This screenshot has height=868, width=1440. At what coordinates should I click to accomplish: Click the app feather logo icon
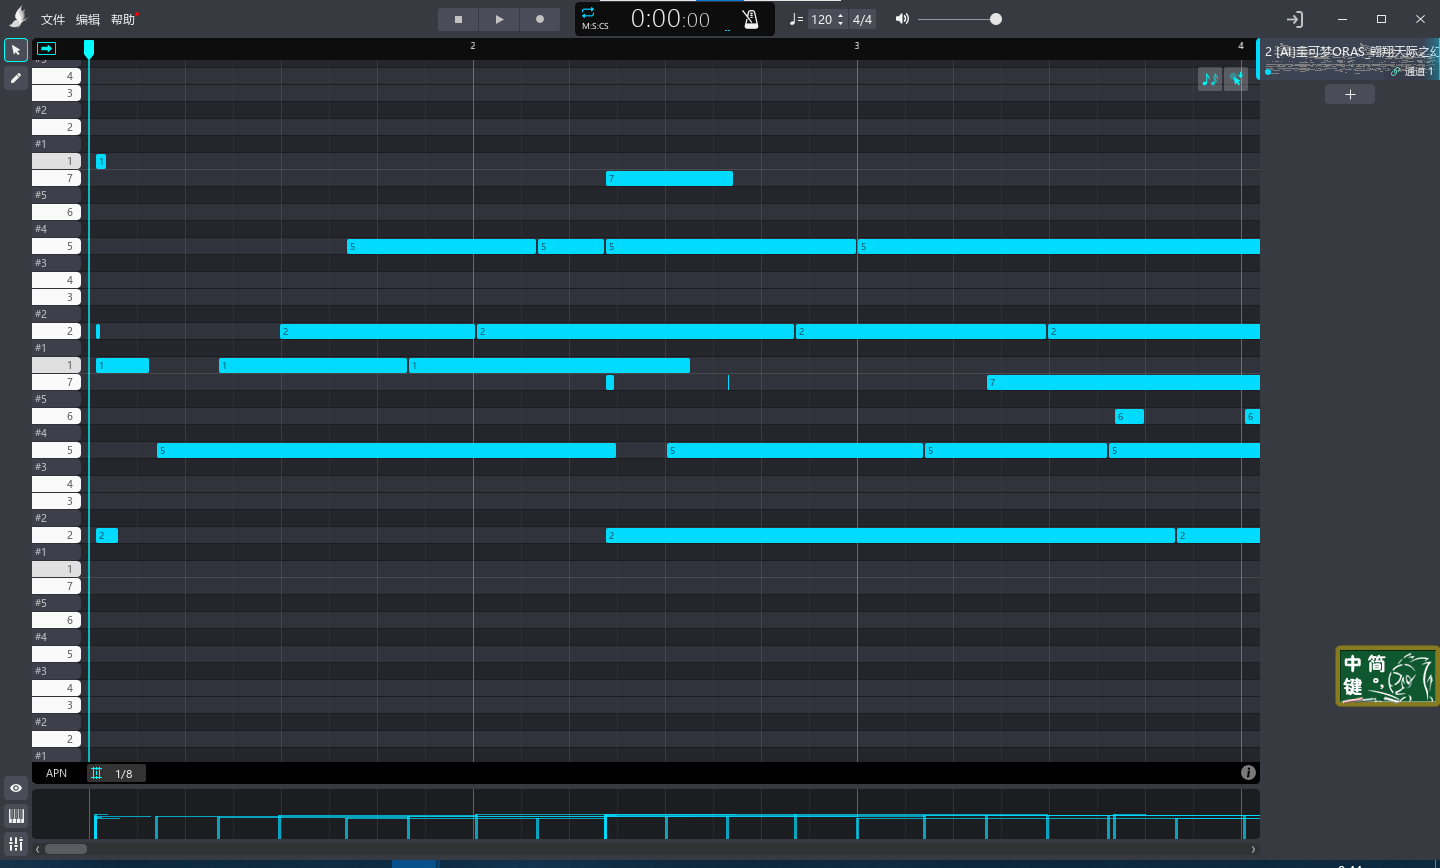tap(18, 18)
